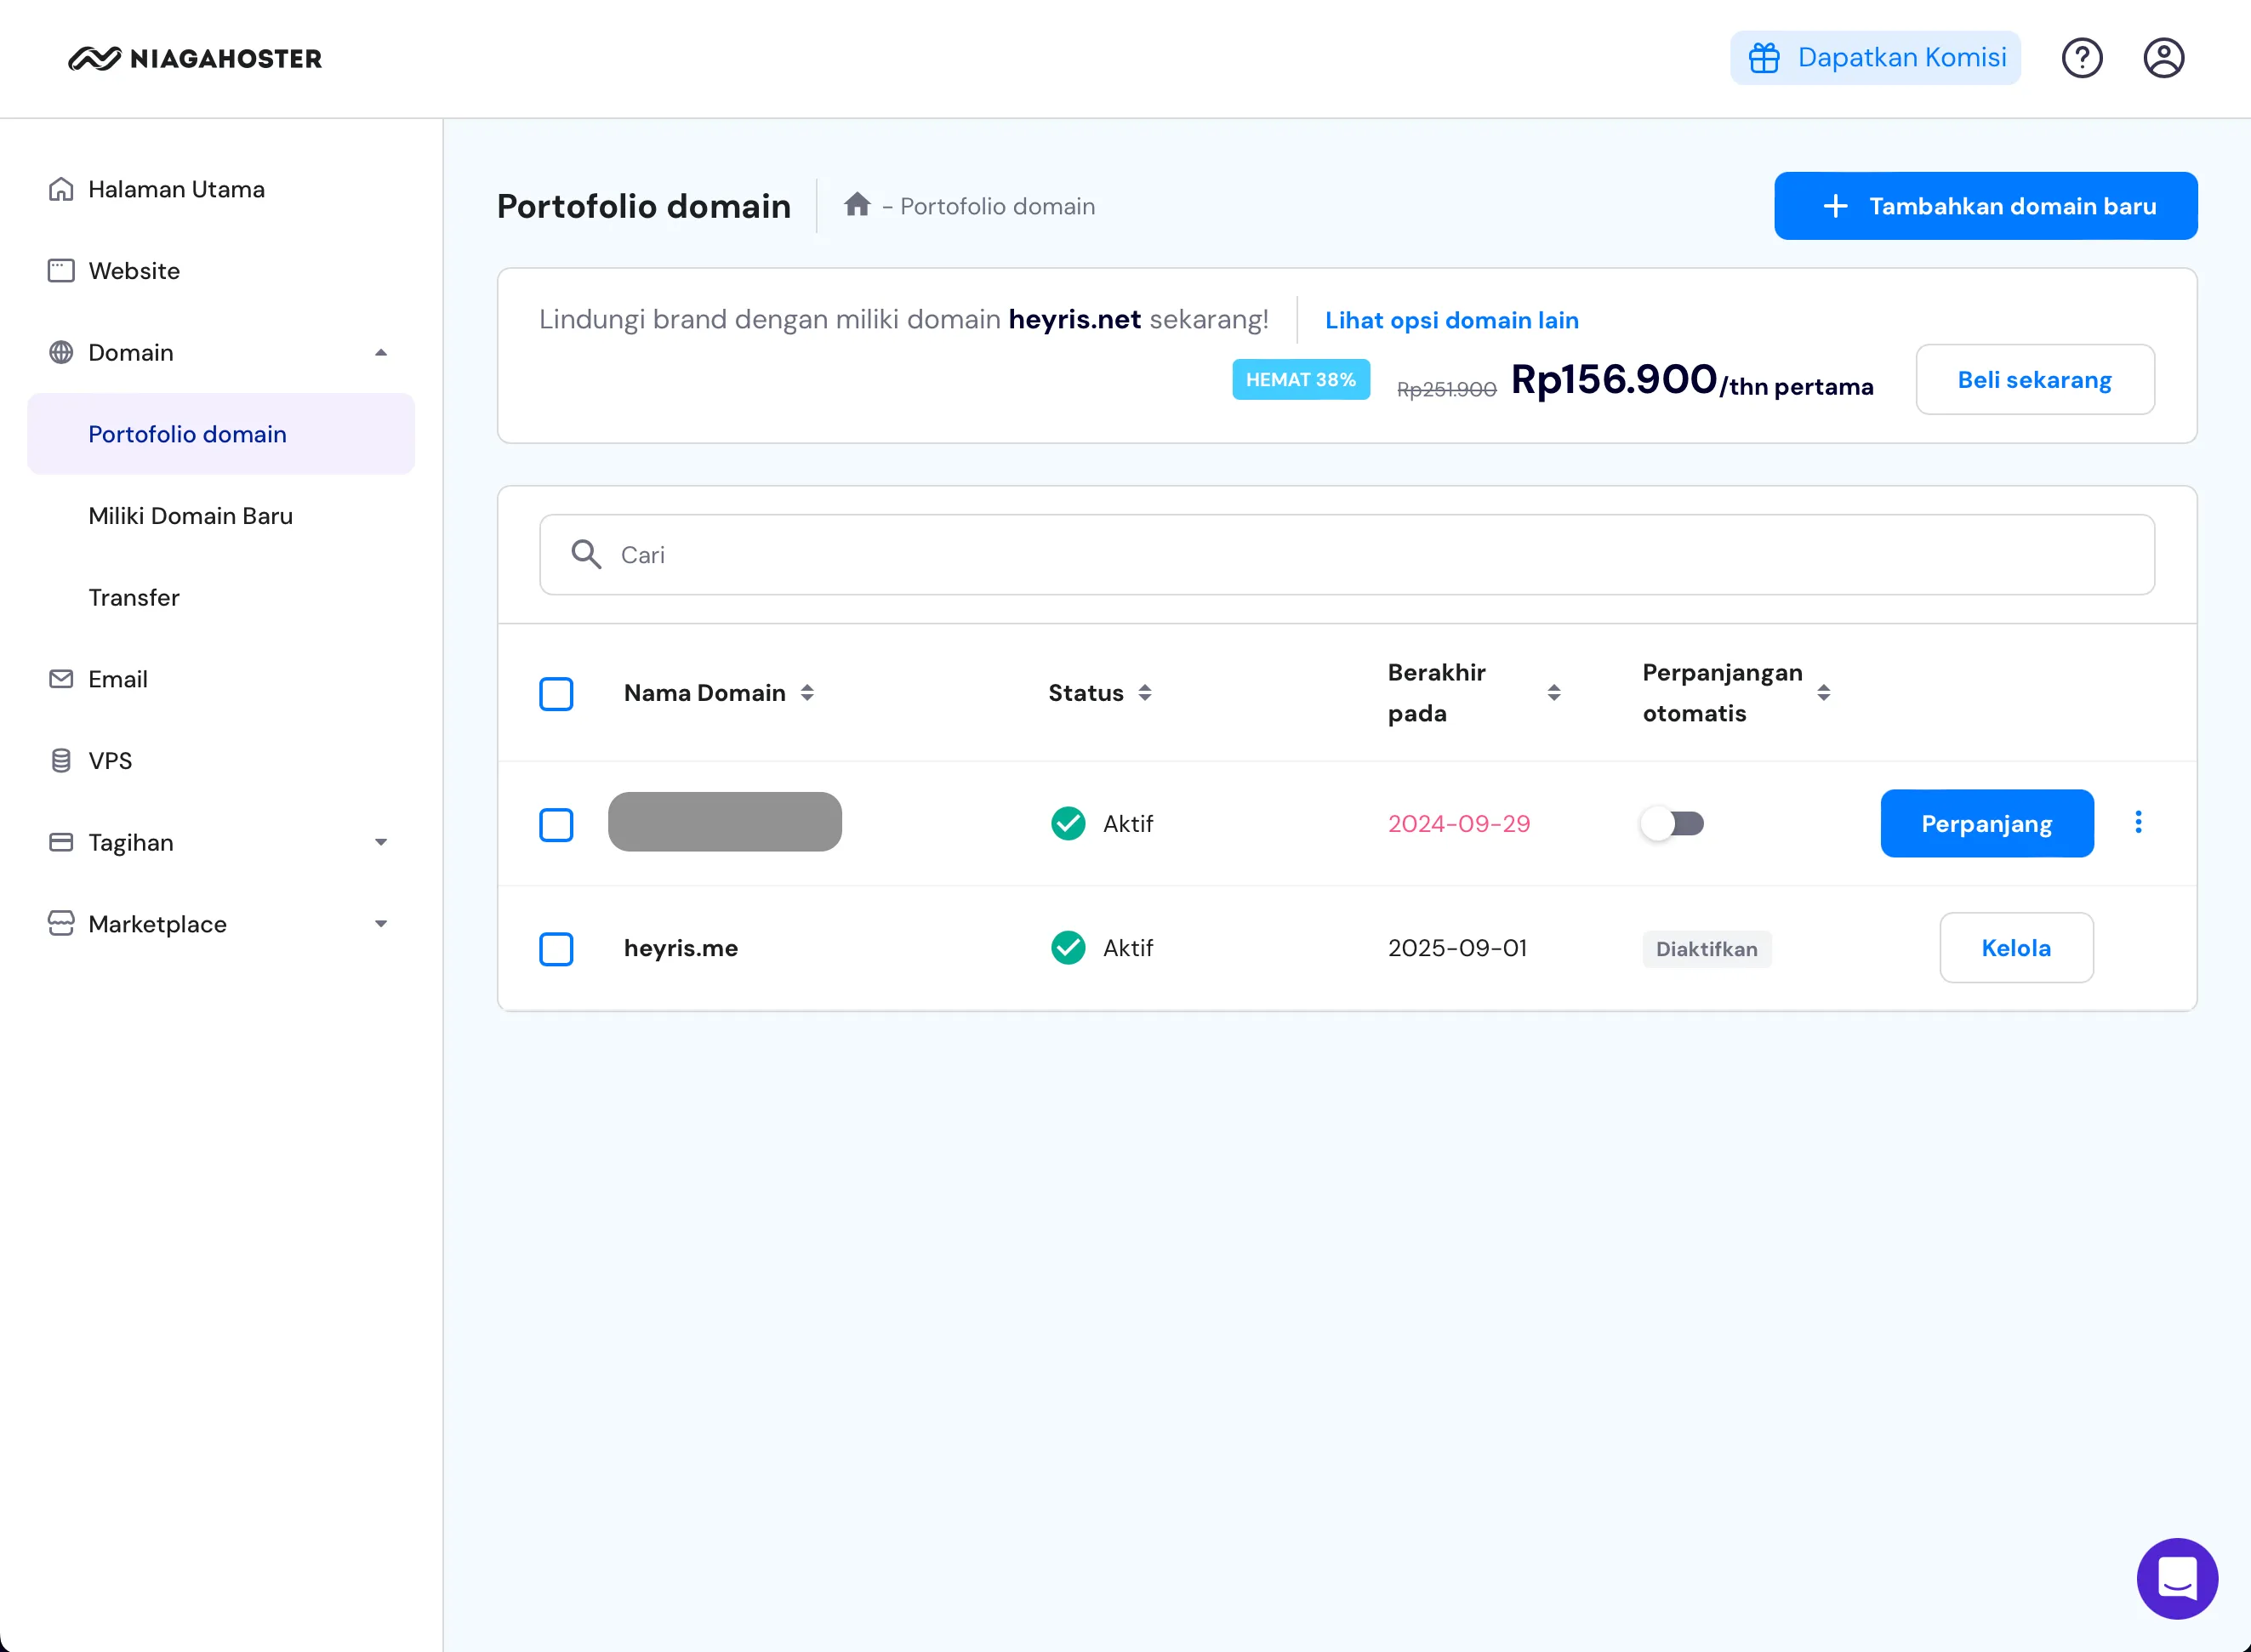Image resolution: width=2251 pixels, height=1652 pixels.
Task: Click the domain search input field
Action: pyautogui.click(x=1346, y=554)
